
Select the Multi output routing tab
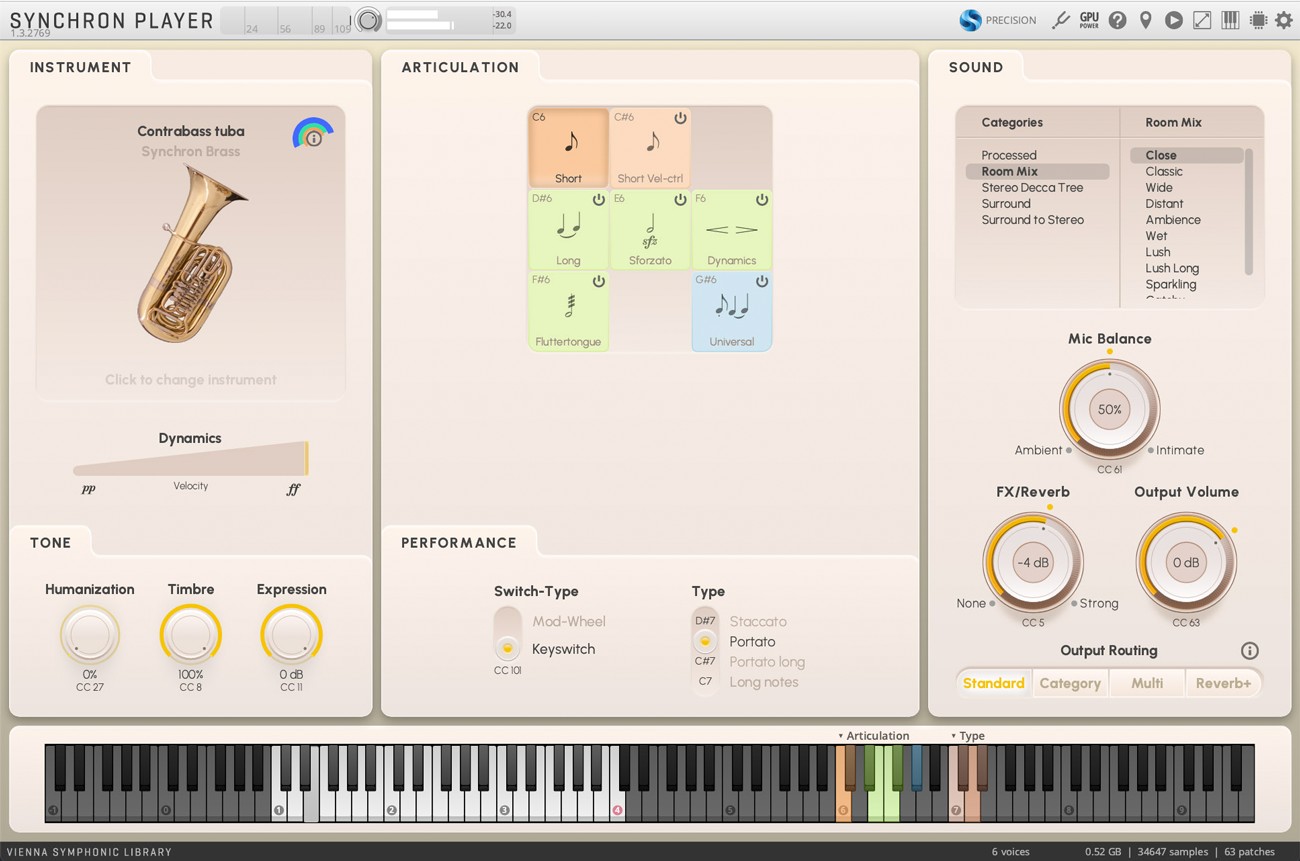[1147, 683]
